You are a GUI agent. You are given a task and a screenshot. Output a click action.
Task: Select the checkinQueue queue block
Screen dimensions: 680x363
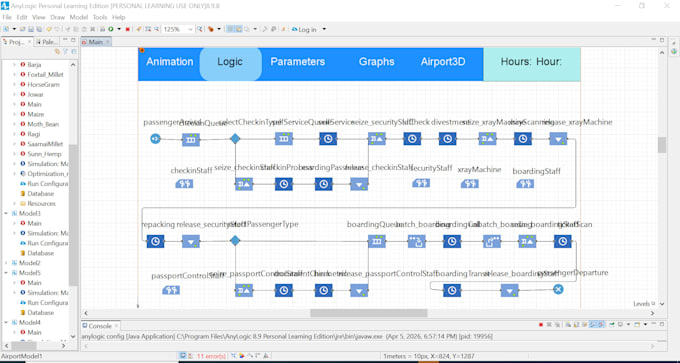[191, 139]
